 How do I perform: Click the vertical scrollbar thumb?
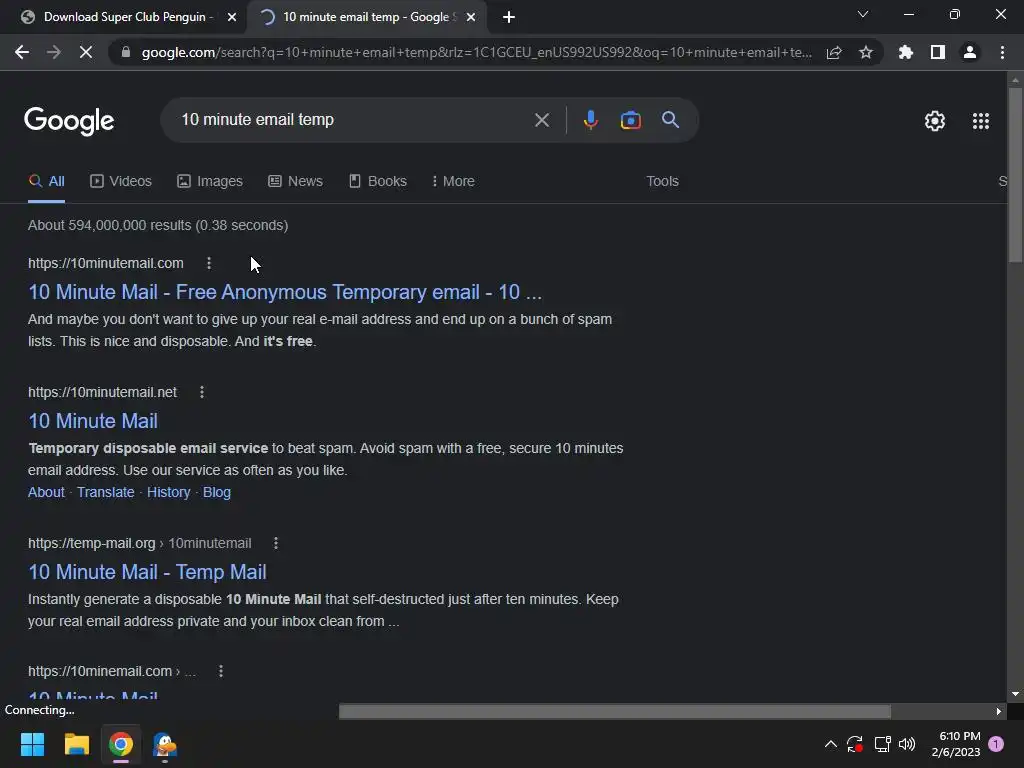click(1015, 175)
